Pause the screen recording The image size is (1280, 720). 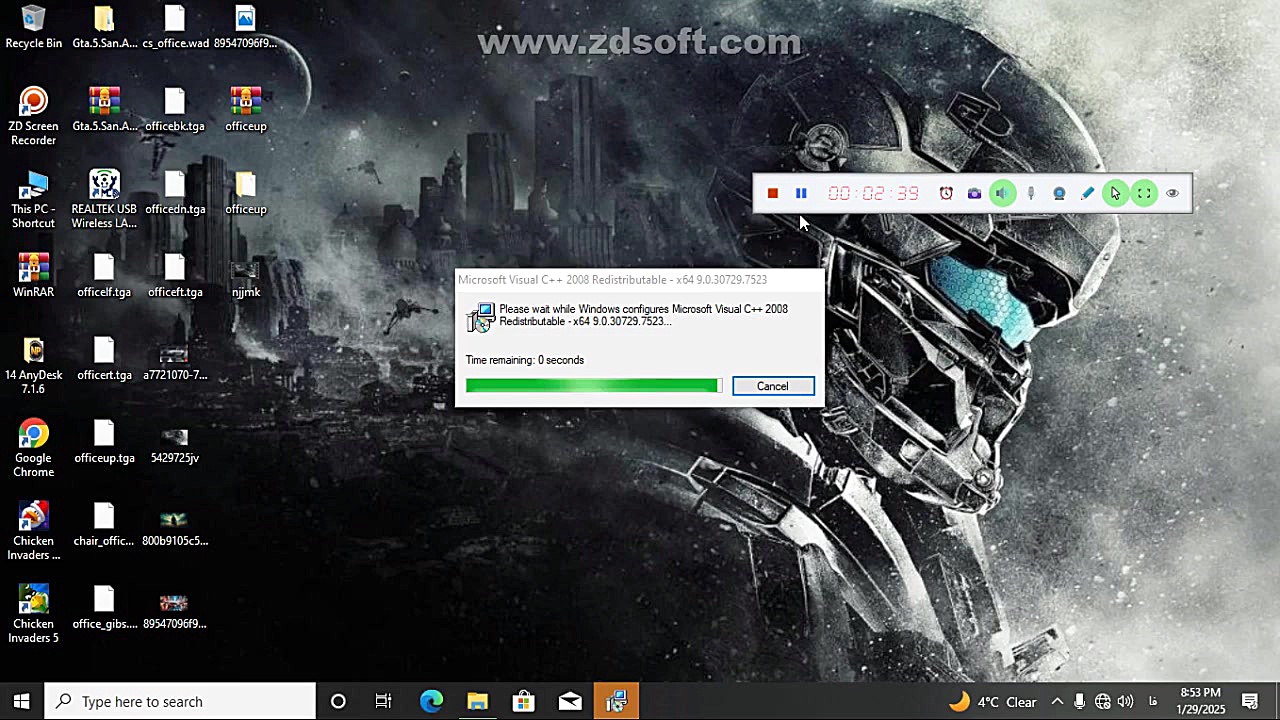[x=801, y=193]
